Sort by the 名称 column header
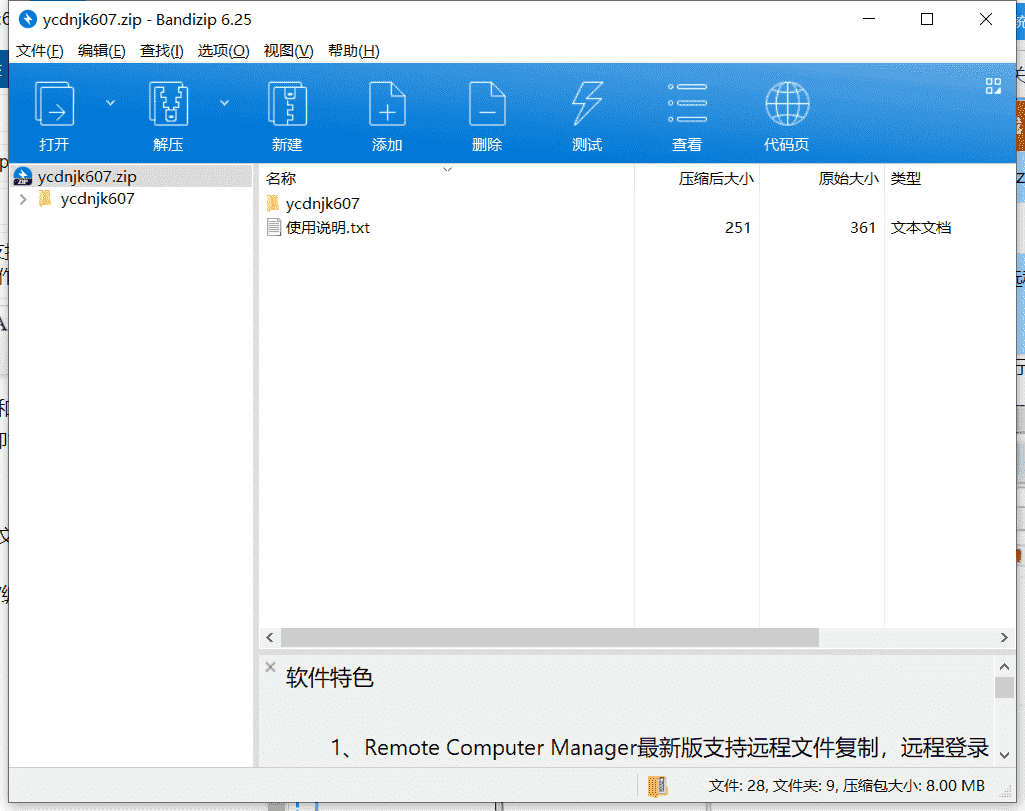Screen dimensions: 1025x811 tap(281, 178)
